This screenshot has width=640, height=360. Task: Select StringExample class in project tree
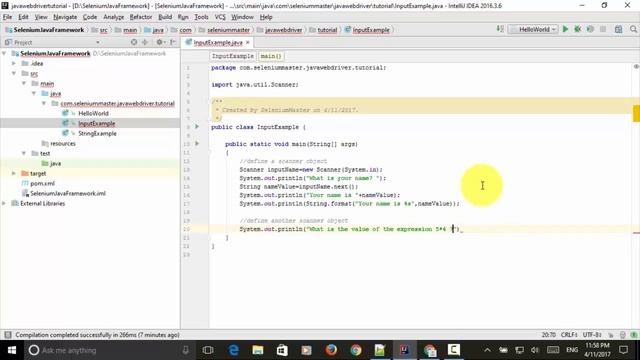tap(97, 133)
